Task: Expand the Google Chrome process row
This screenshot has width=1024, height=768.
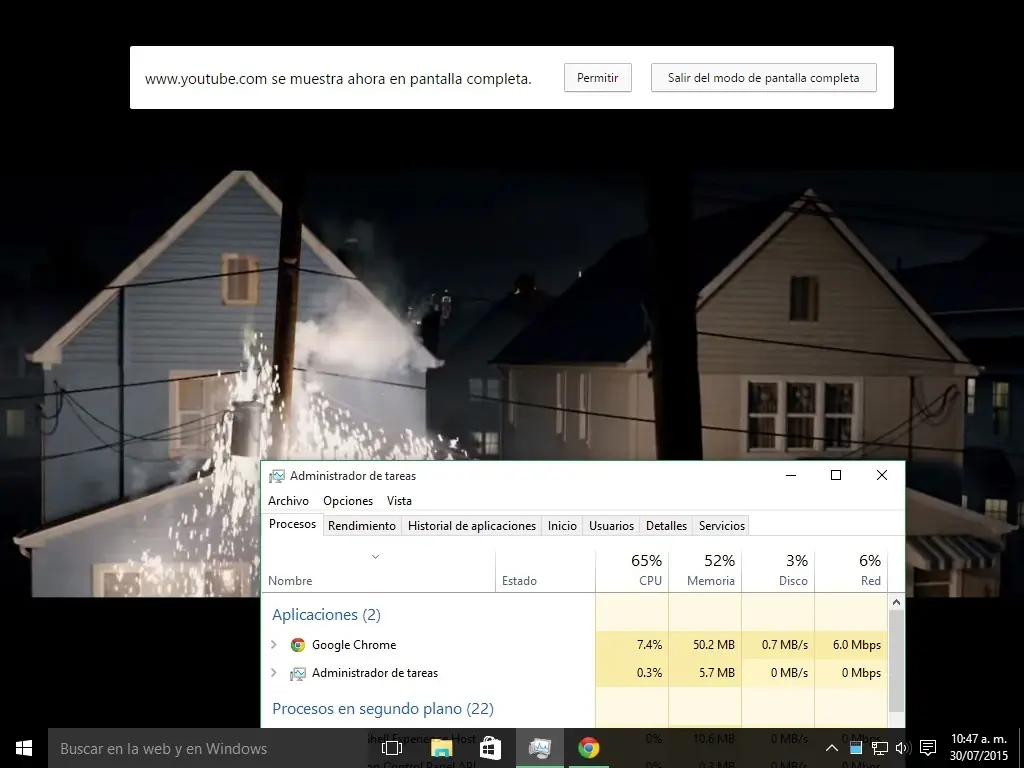Action: point(274,645)
